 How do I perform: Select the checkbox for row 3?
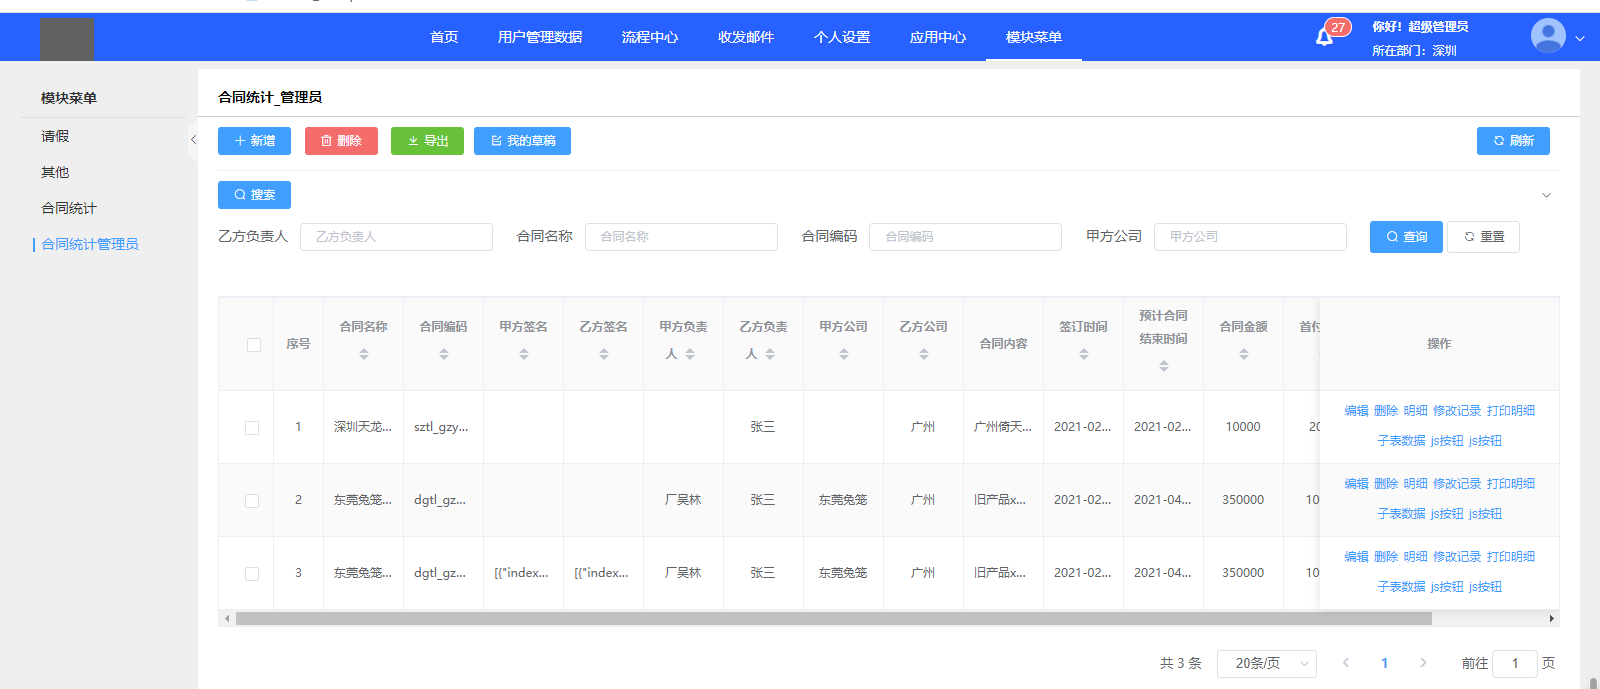point(252,574)
